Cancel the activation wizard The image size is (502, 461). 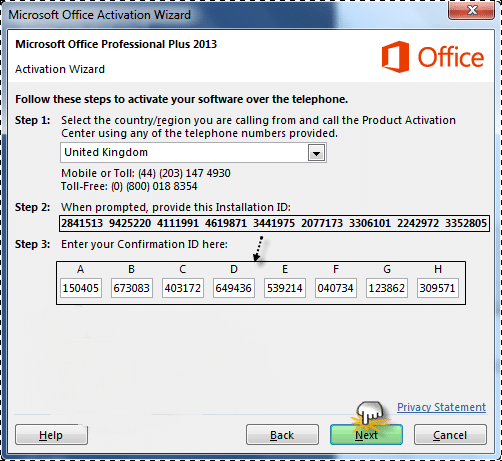[450, 434]
